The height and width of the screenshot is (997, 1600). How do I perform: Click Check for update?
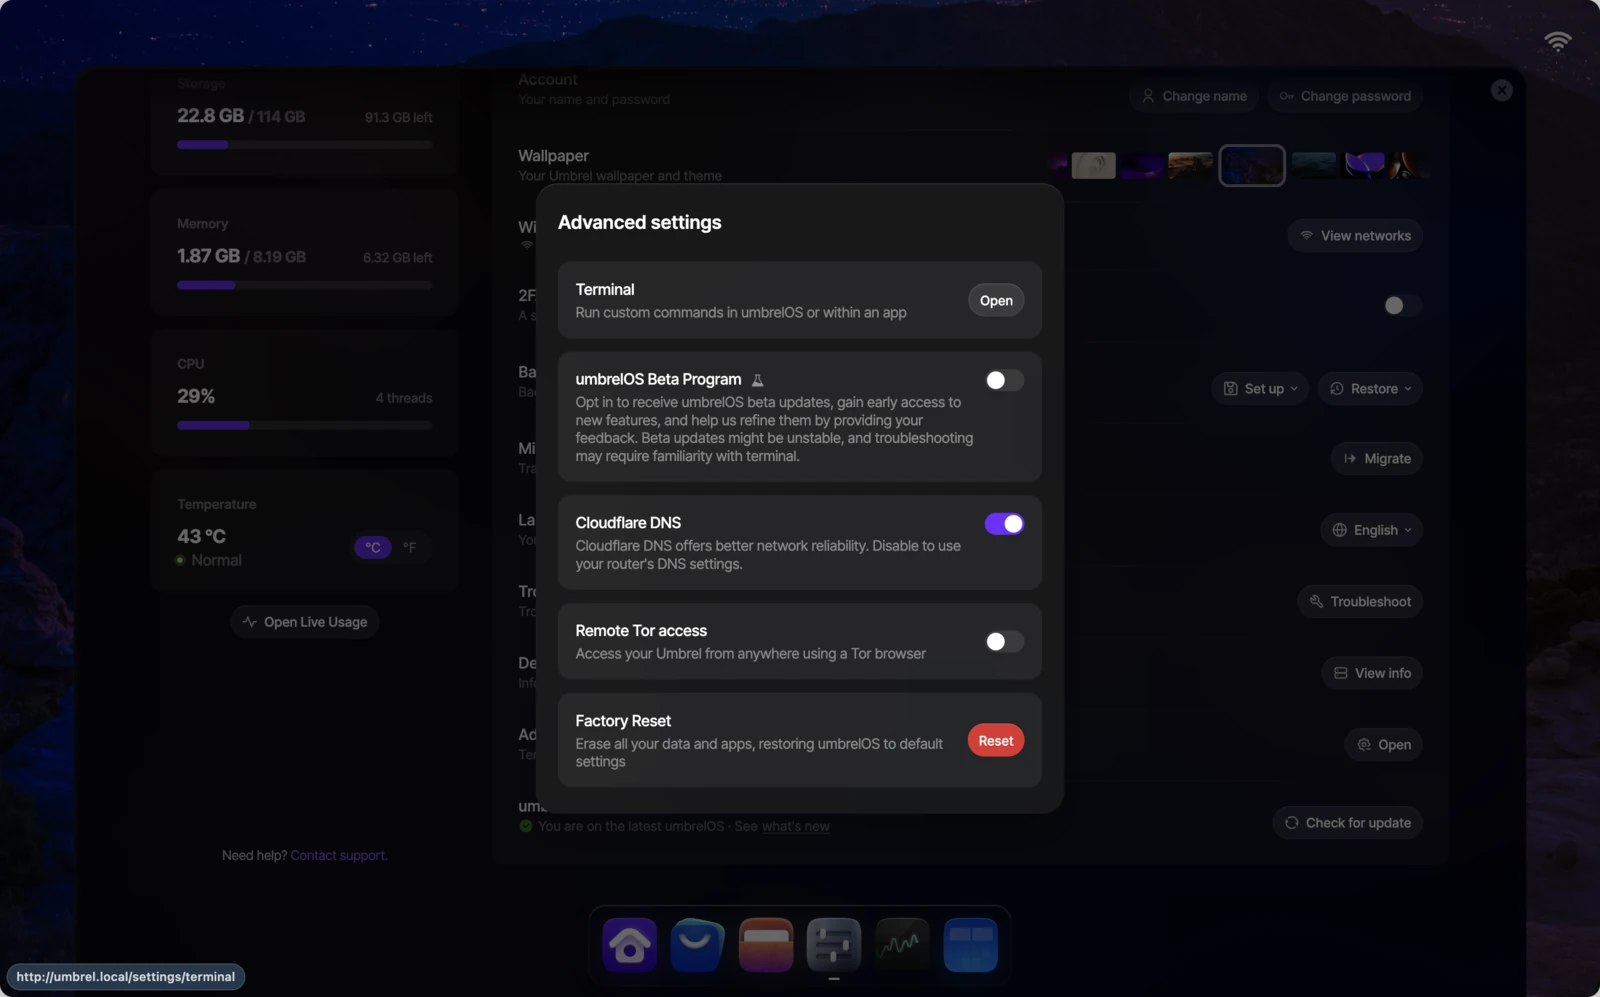[x=1347, y=822]
